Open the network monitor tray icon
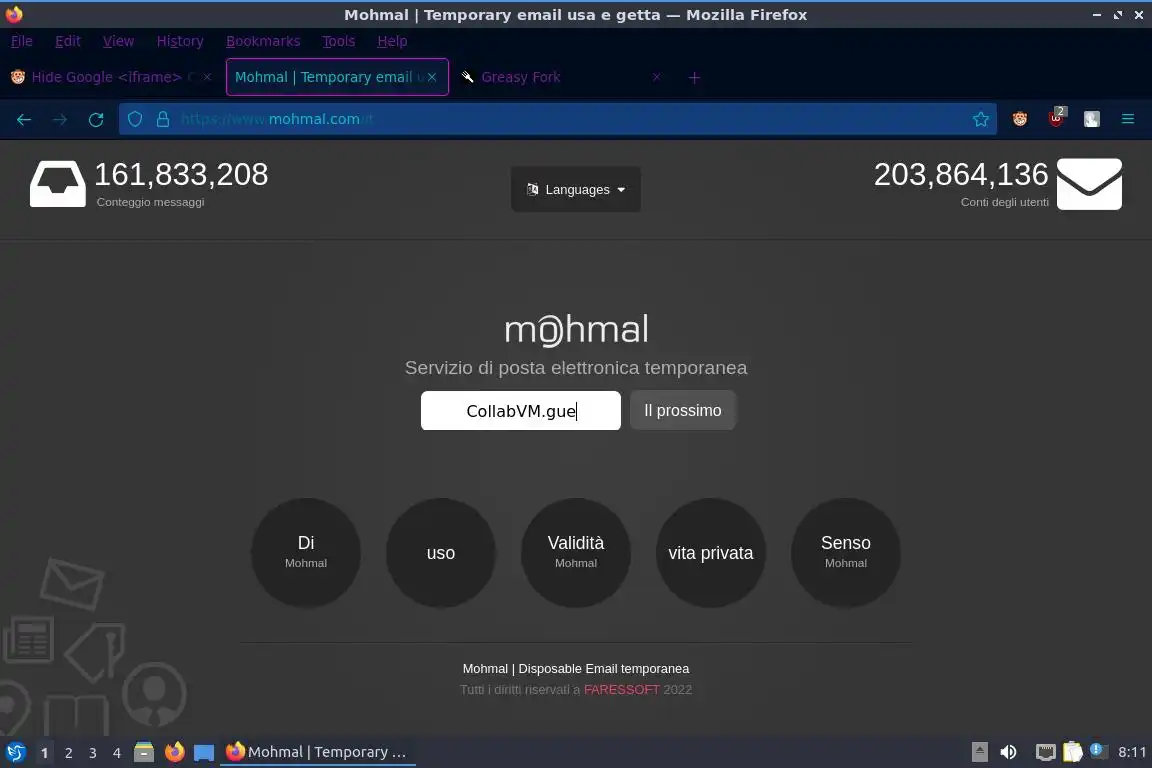This screenshot has width=1152, height=768. [1045, 752]
